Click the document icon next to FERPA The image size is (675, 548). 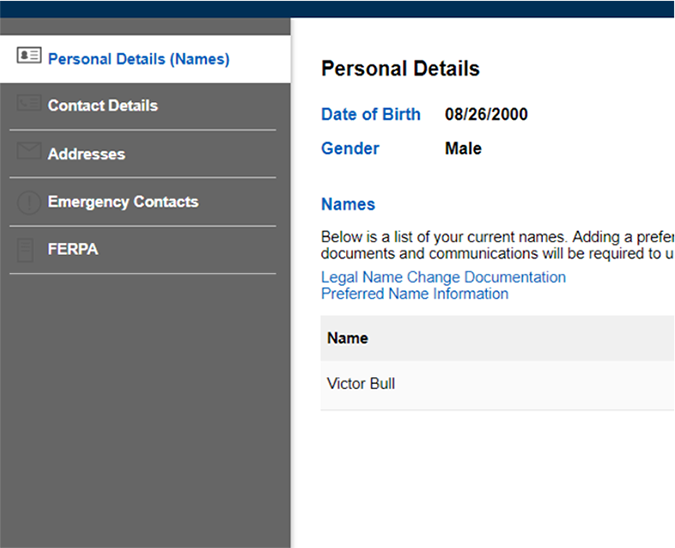click(28, 250)
